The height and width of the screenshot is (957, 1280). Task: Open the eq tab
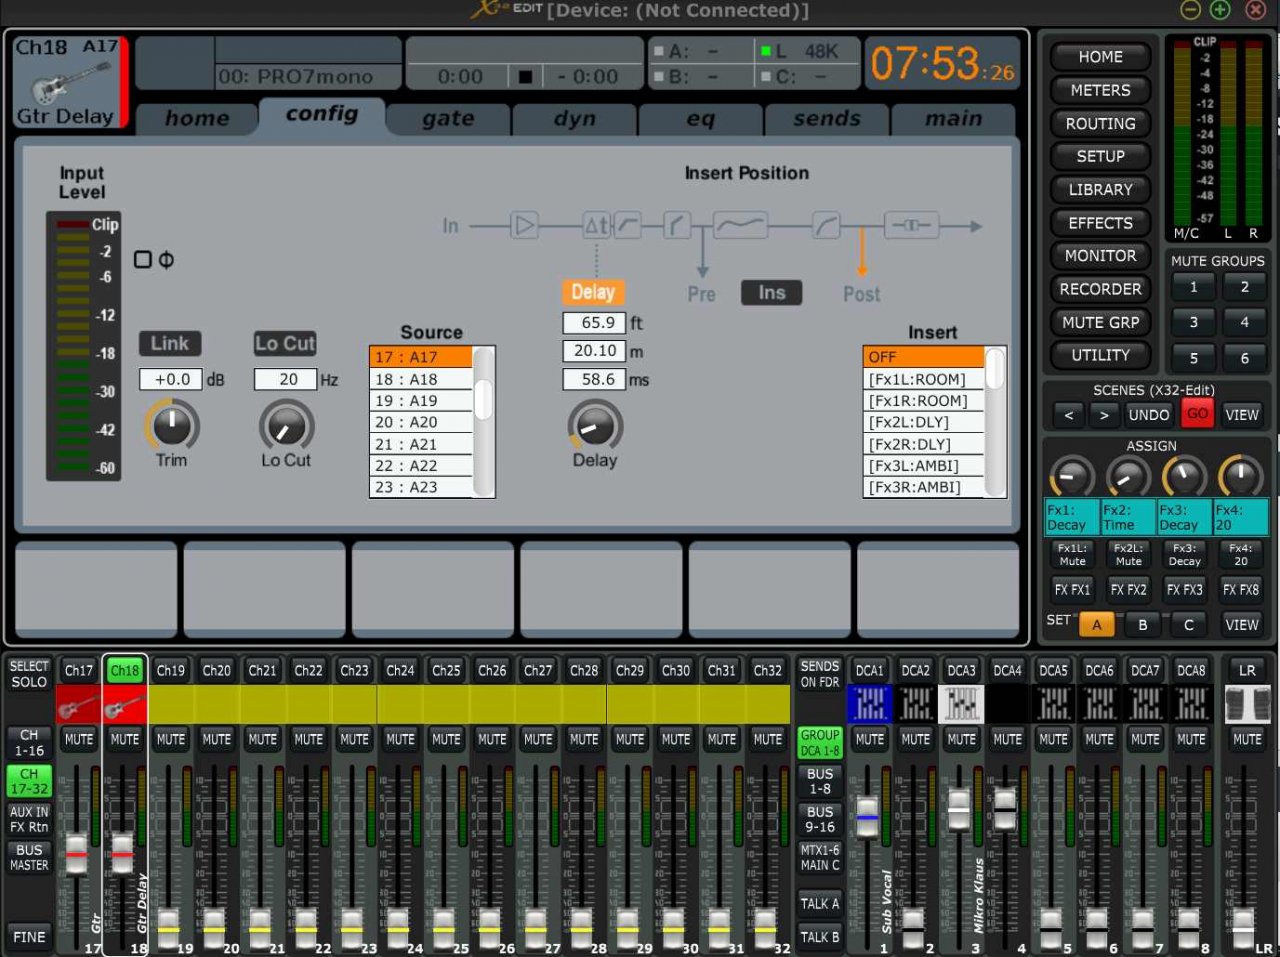[x=700, y=118]
